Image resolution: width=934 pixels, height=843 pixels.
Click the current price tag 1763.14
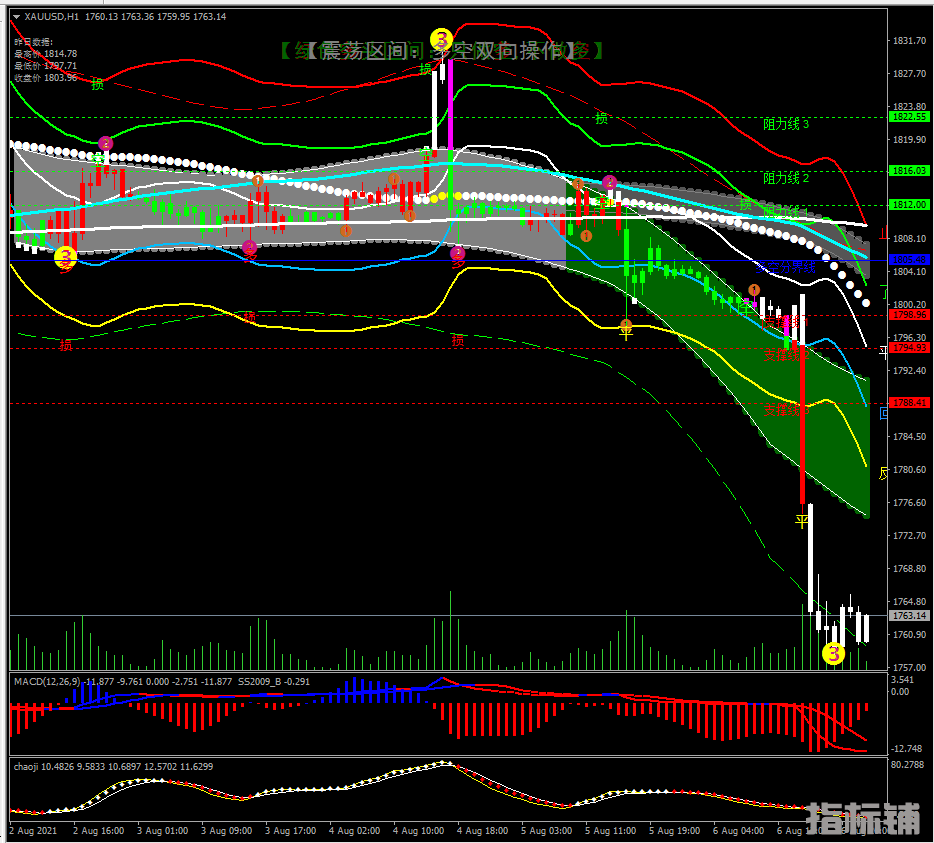click(x=909, y=615)
